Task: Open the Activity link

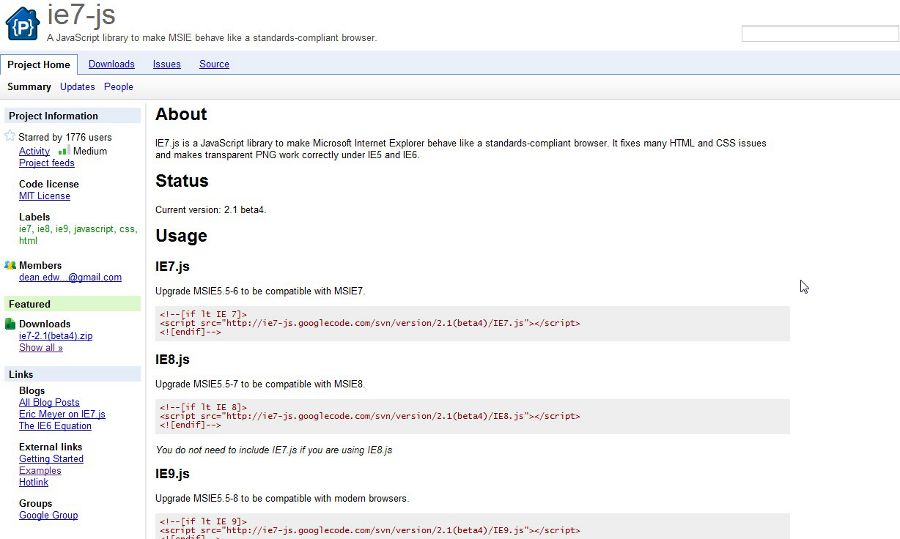Action: pos(34,151)
